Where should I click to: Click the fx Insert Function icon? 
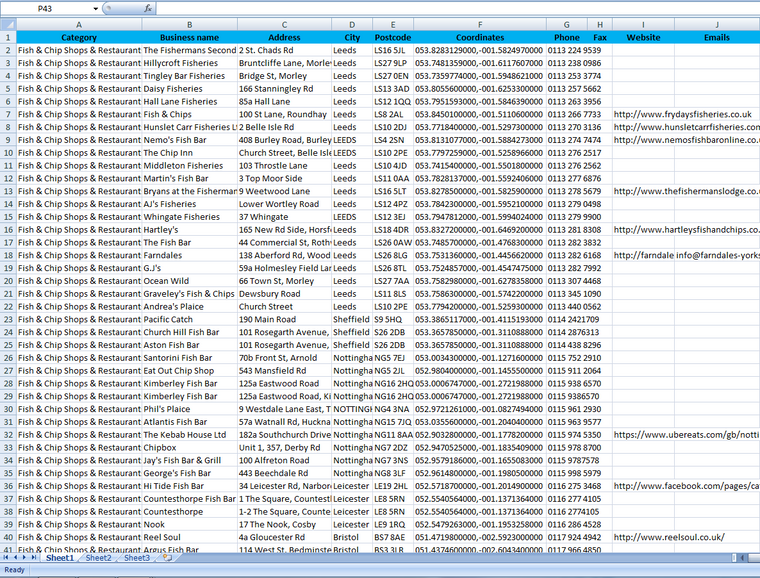click(148, 8)
